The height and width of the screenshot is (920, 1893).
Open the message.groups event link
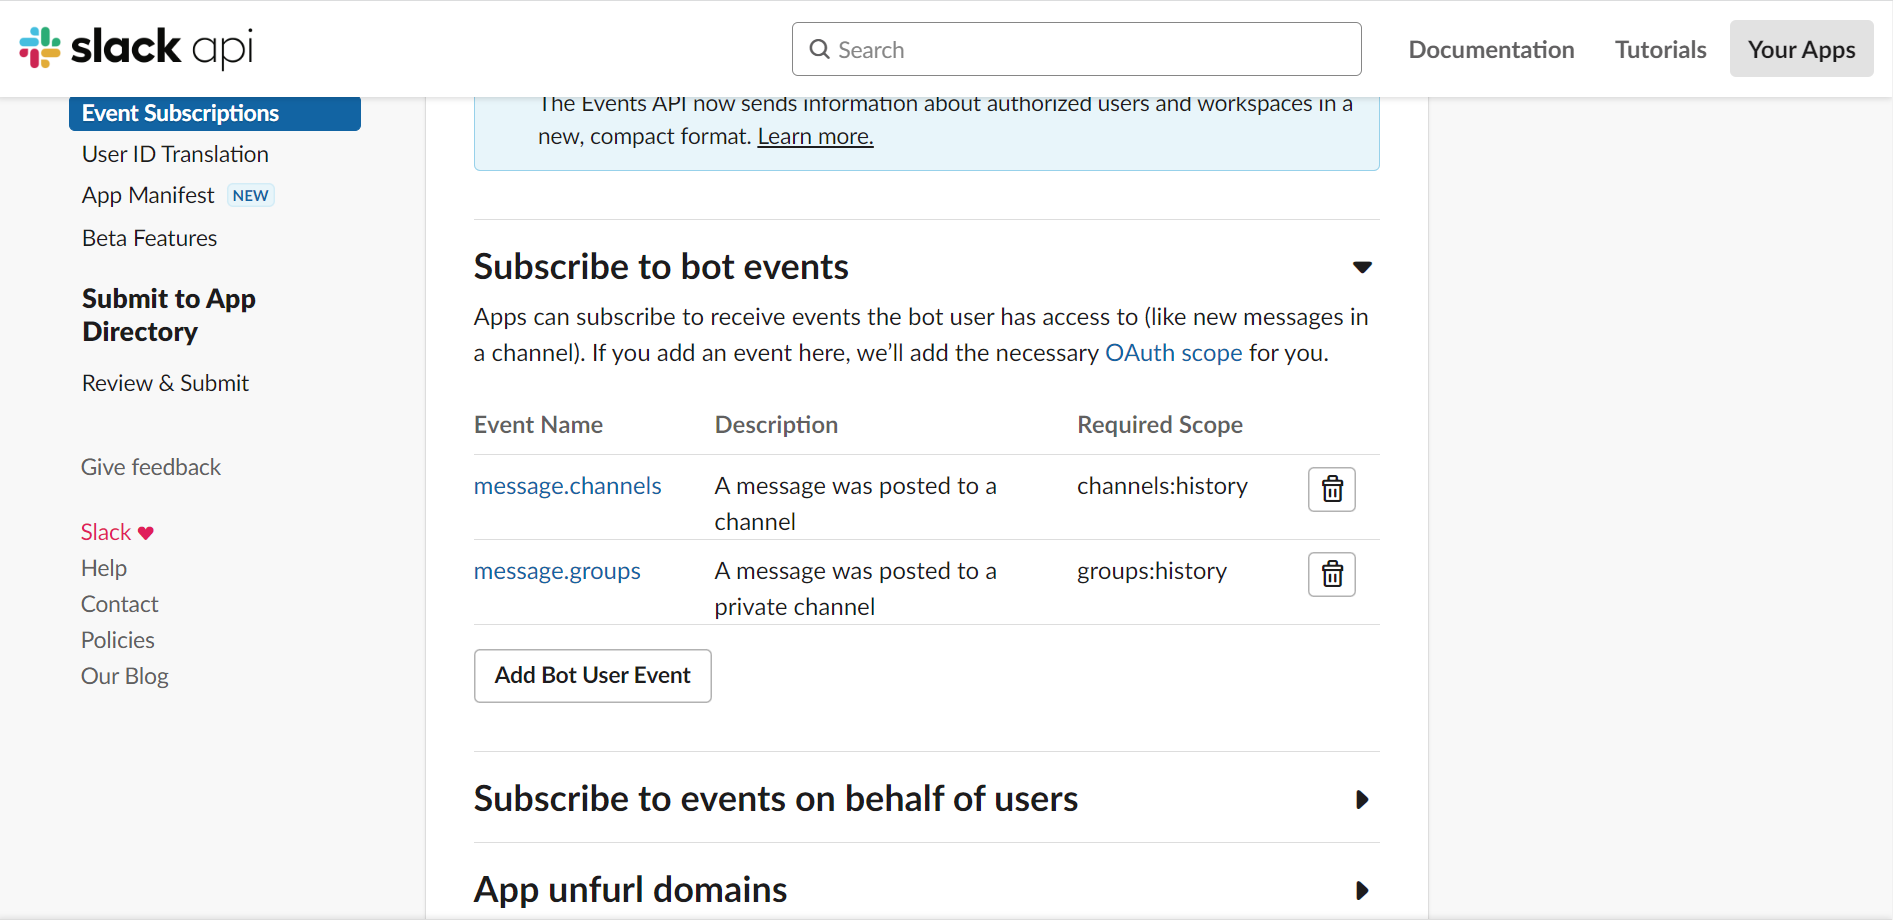(557, 571)
